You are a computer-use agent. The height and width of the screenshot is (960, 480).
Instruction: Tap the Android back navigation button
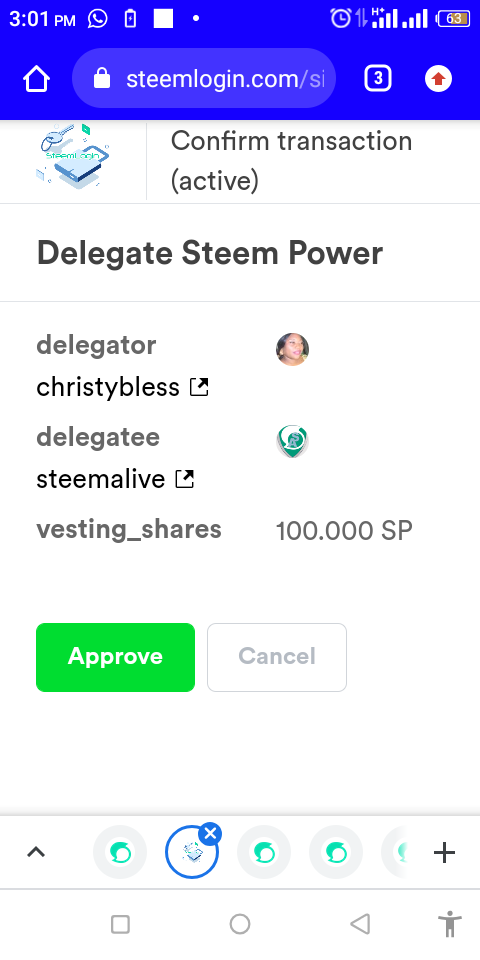[x=360, y=924]
